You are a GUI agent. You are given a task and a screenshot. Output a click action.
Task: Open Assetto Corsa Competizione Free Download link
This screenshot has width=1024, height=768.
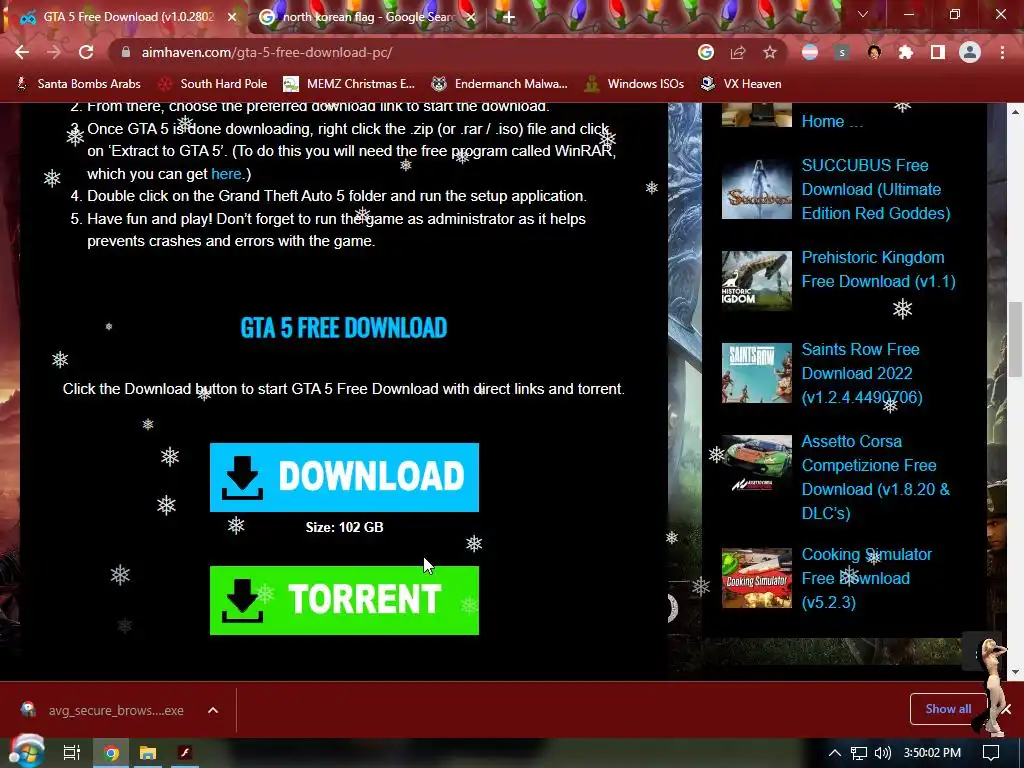(x=875, y=477)
